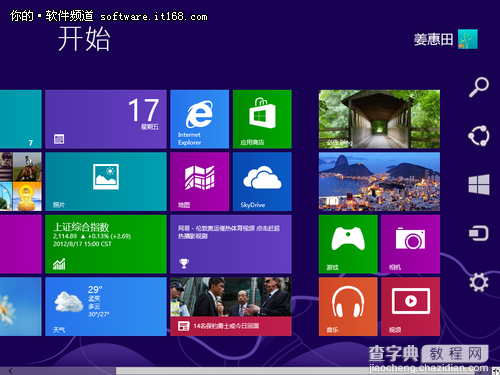The height and width of the screenshot is (375, 500).
Task: Open the Settings gear charm
Action: pyautogui.click(x=479, y=282)
